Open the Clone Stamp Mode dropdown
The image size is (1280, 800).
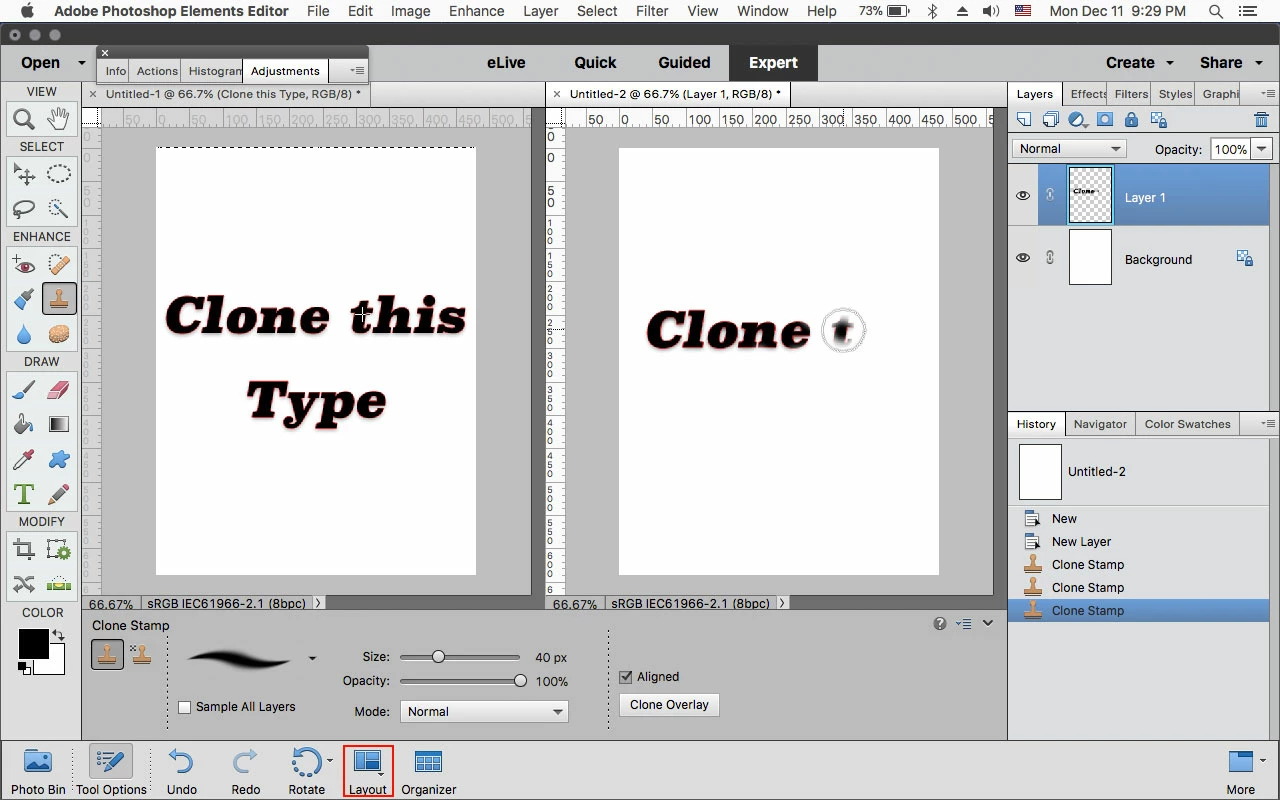click(484, 712)
